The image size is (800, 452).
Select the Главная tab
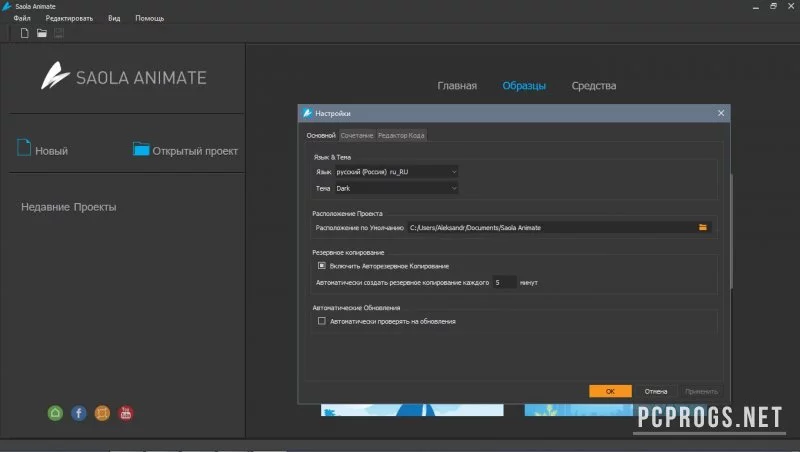[x=457, y=86]
